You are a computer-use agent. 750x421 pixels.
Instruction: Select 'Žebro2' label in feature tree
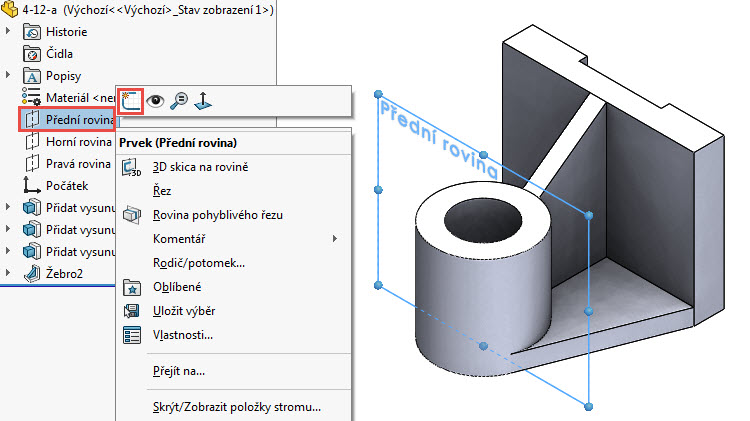coord(64,274)
